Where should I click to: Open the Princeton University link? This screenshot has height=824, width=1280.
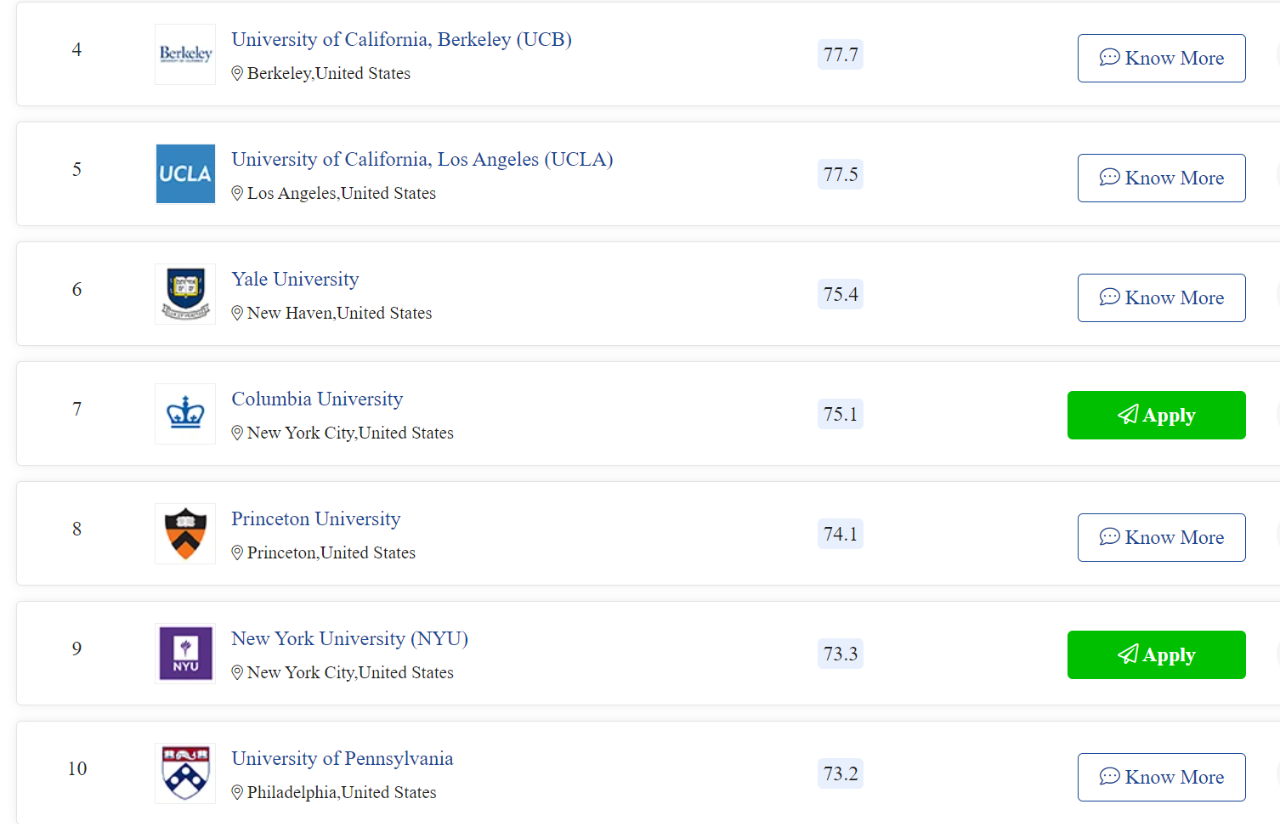point(316,519)
